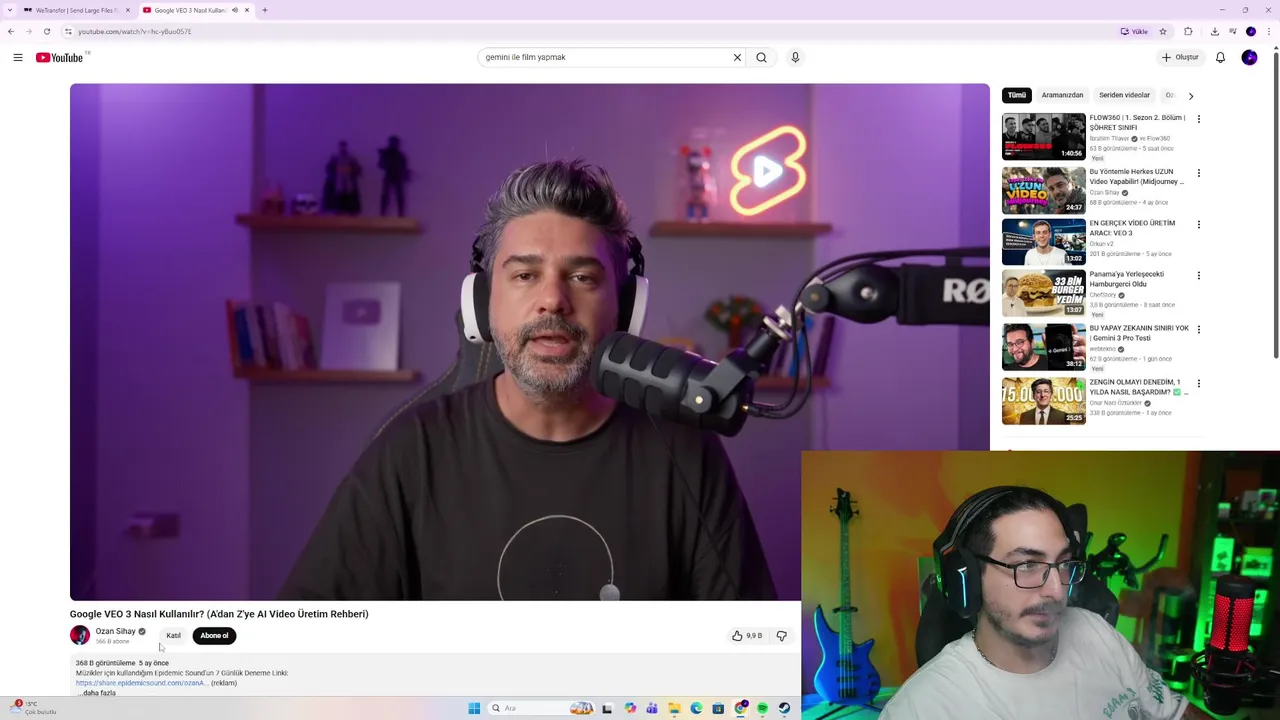Bookmark this page with the star icon
1280x720 pixels.
[1163, 31]
